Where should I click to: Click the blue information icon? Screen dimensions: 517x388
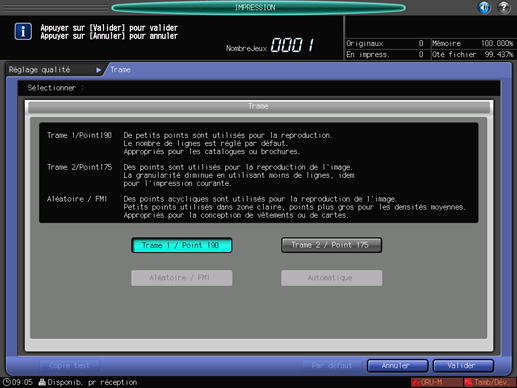[x=23, y=32]
